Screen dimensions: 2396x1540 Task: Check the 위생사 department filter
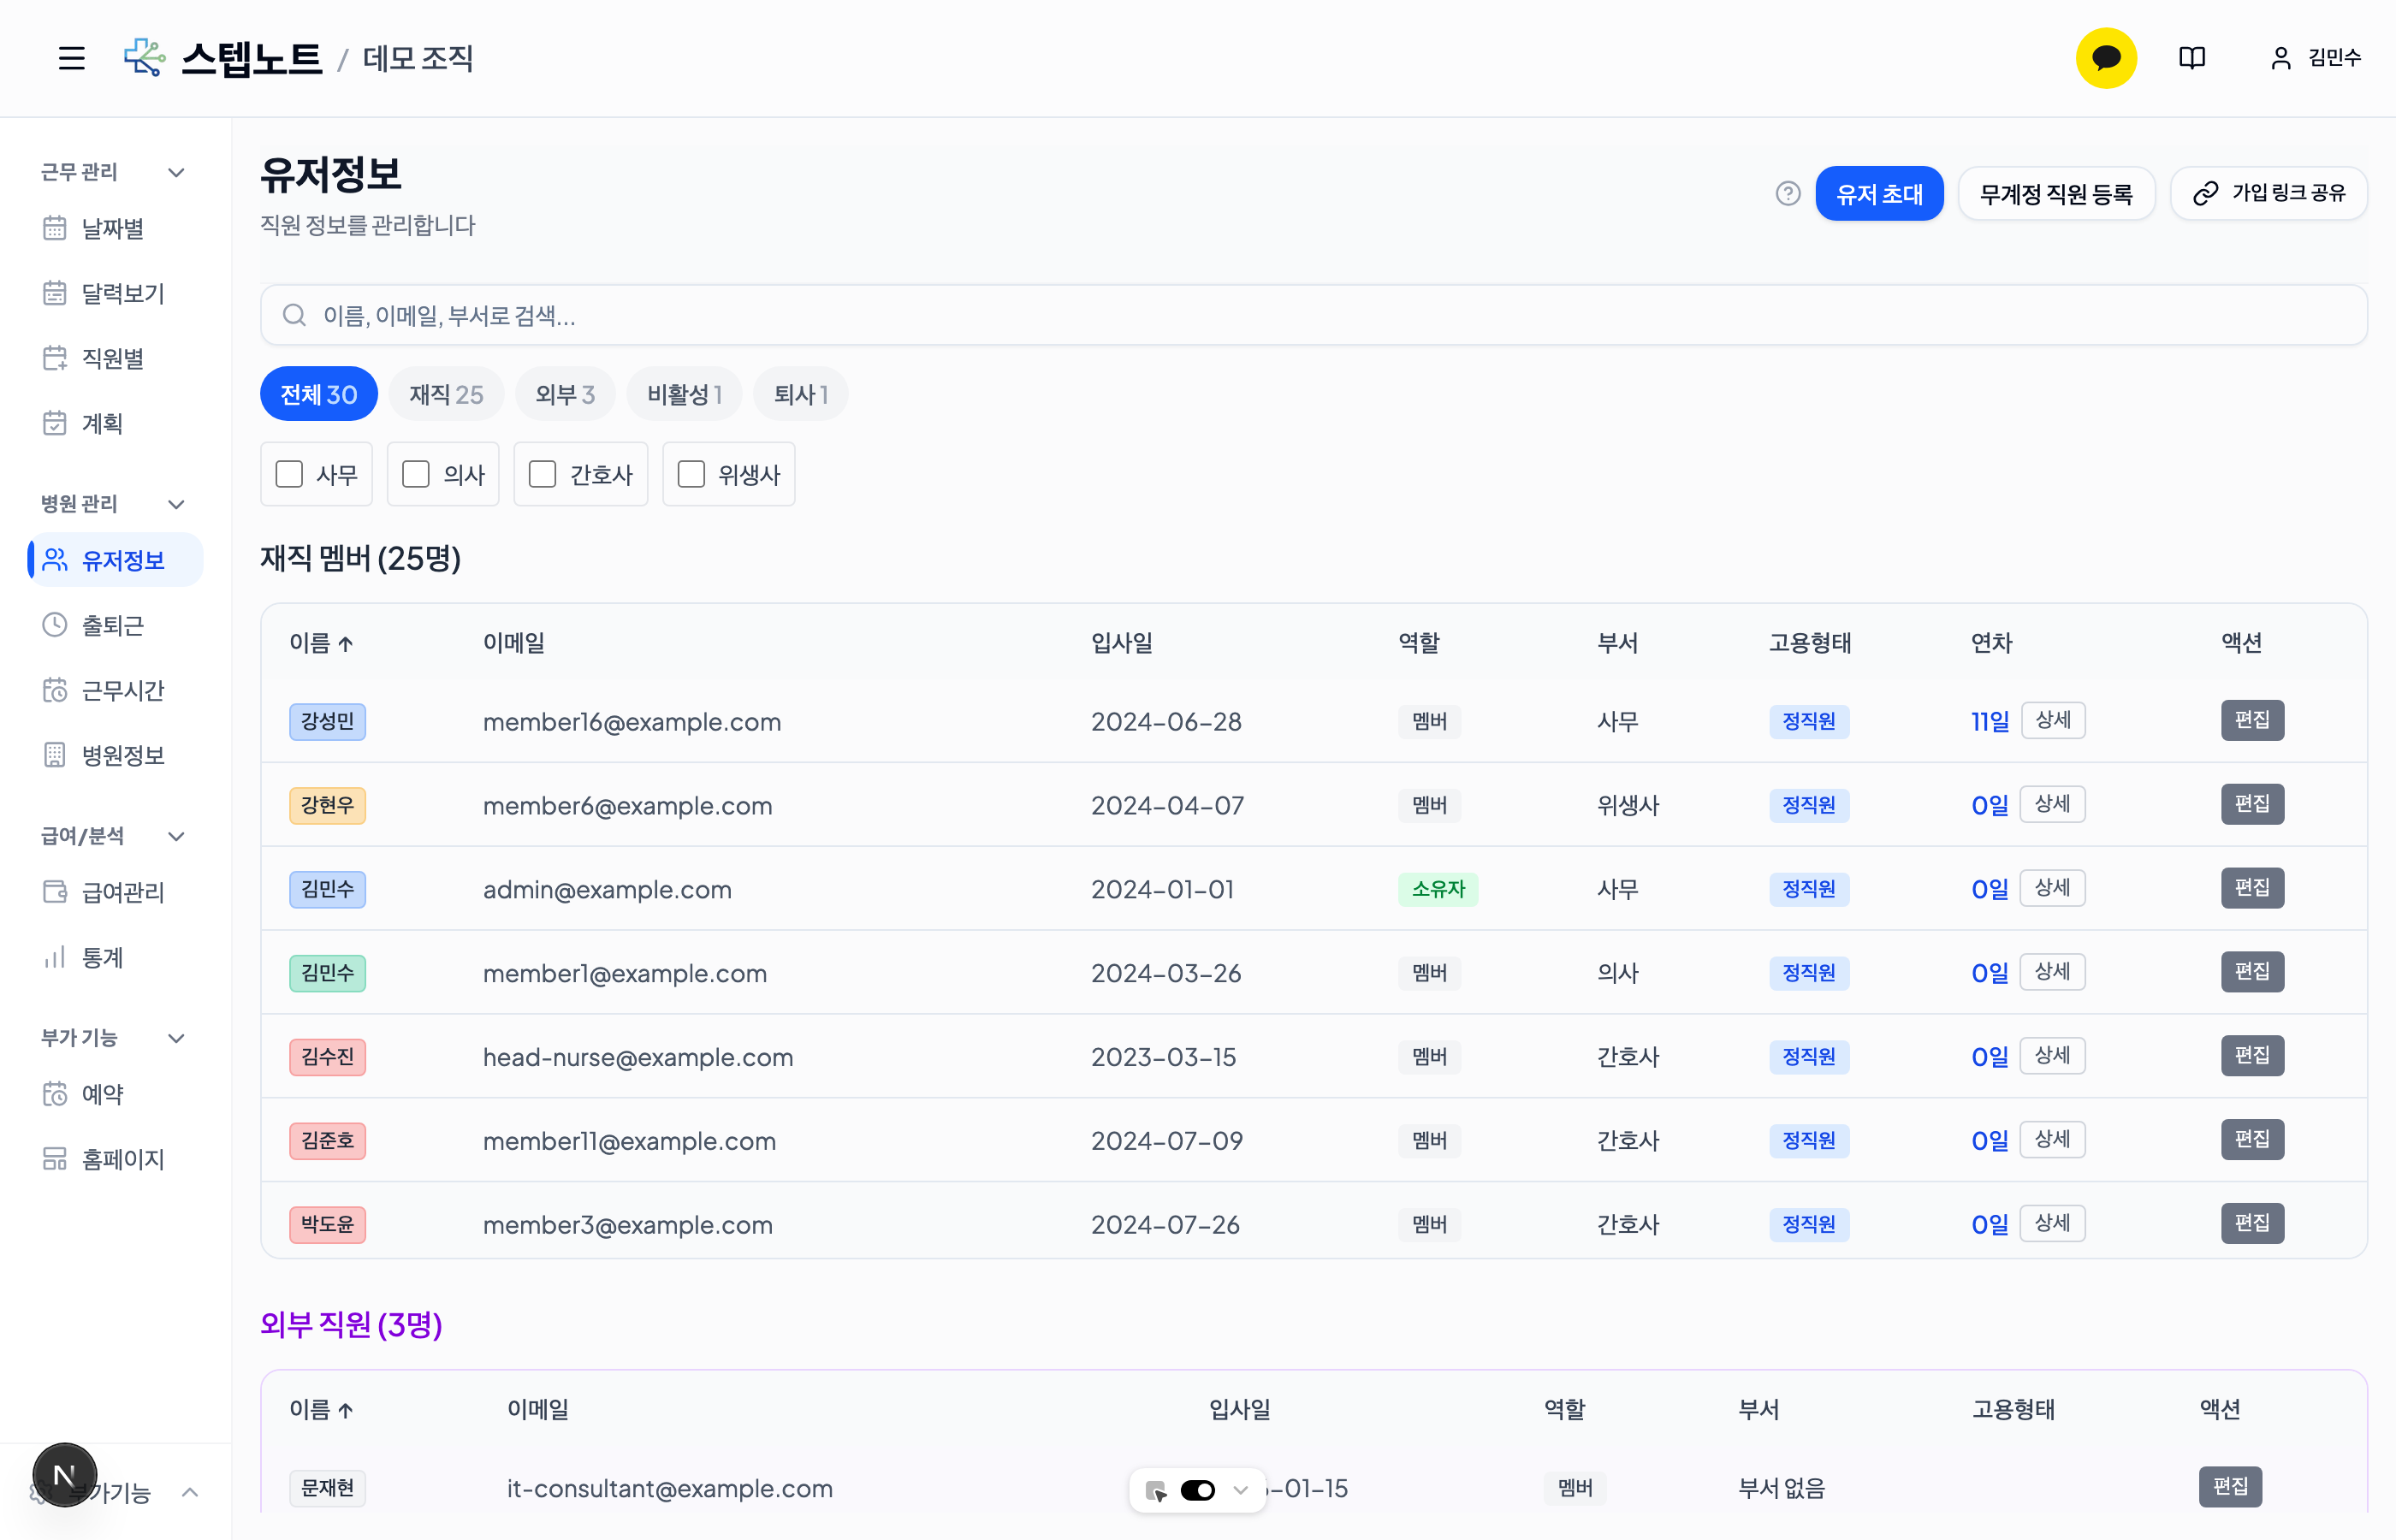pos(691,474)
